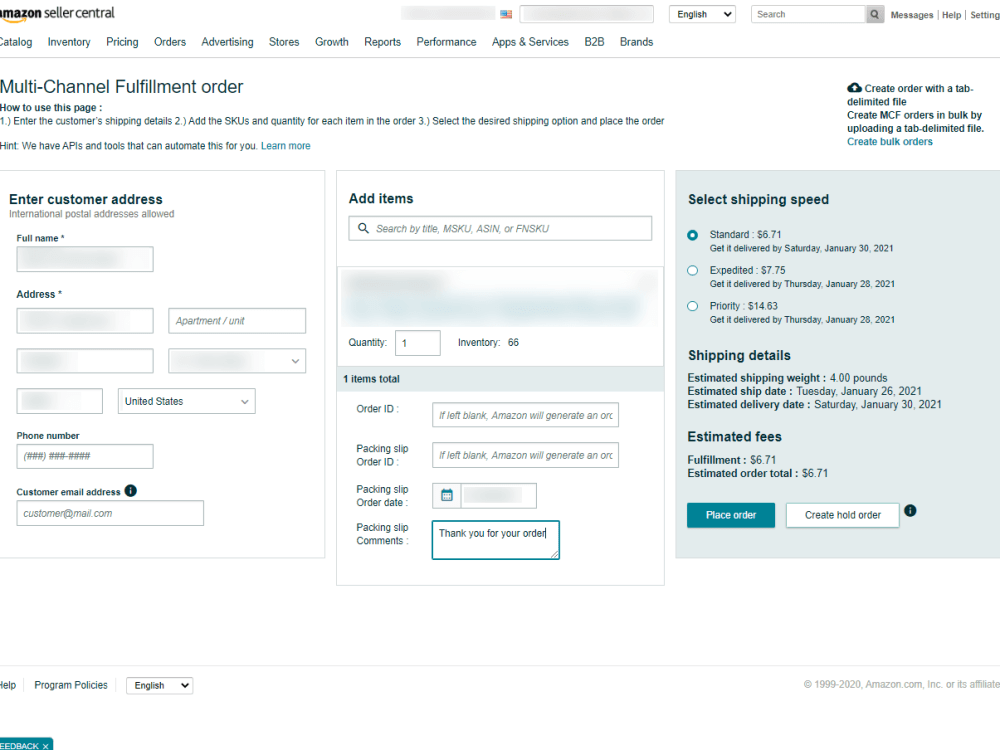Screen dimensions: 1000x750
Task: Select the Priority shipping speed option
Action: (x=692, y=306)
